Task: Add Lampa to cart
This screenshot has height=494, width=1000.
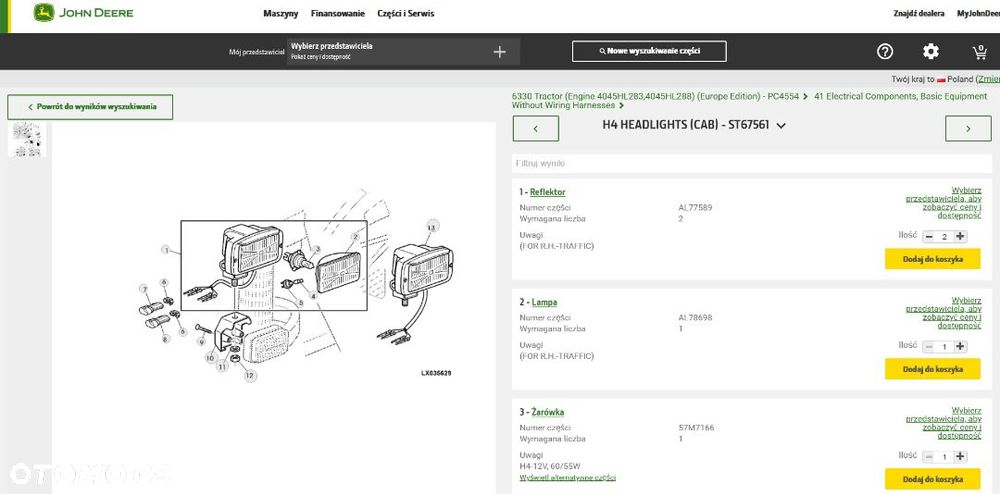Action: (x=932, y=369)
